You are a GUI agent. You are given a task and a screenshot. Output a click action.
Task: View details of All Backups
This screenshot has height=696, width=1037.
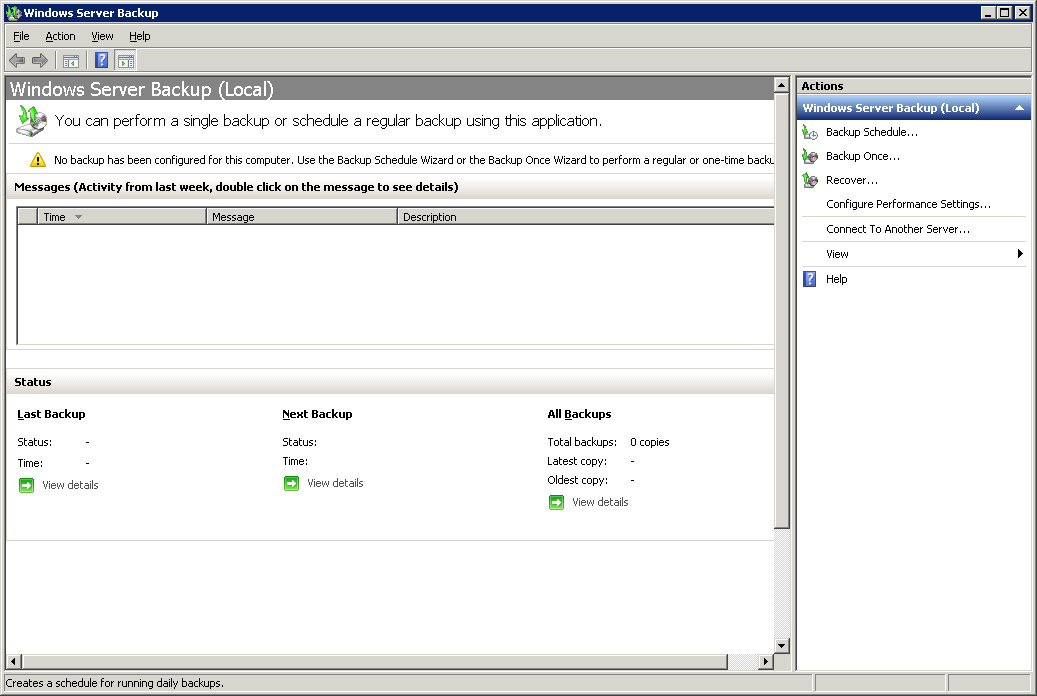(601, 503)
